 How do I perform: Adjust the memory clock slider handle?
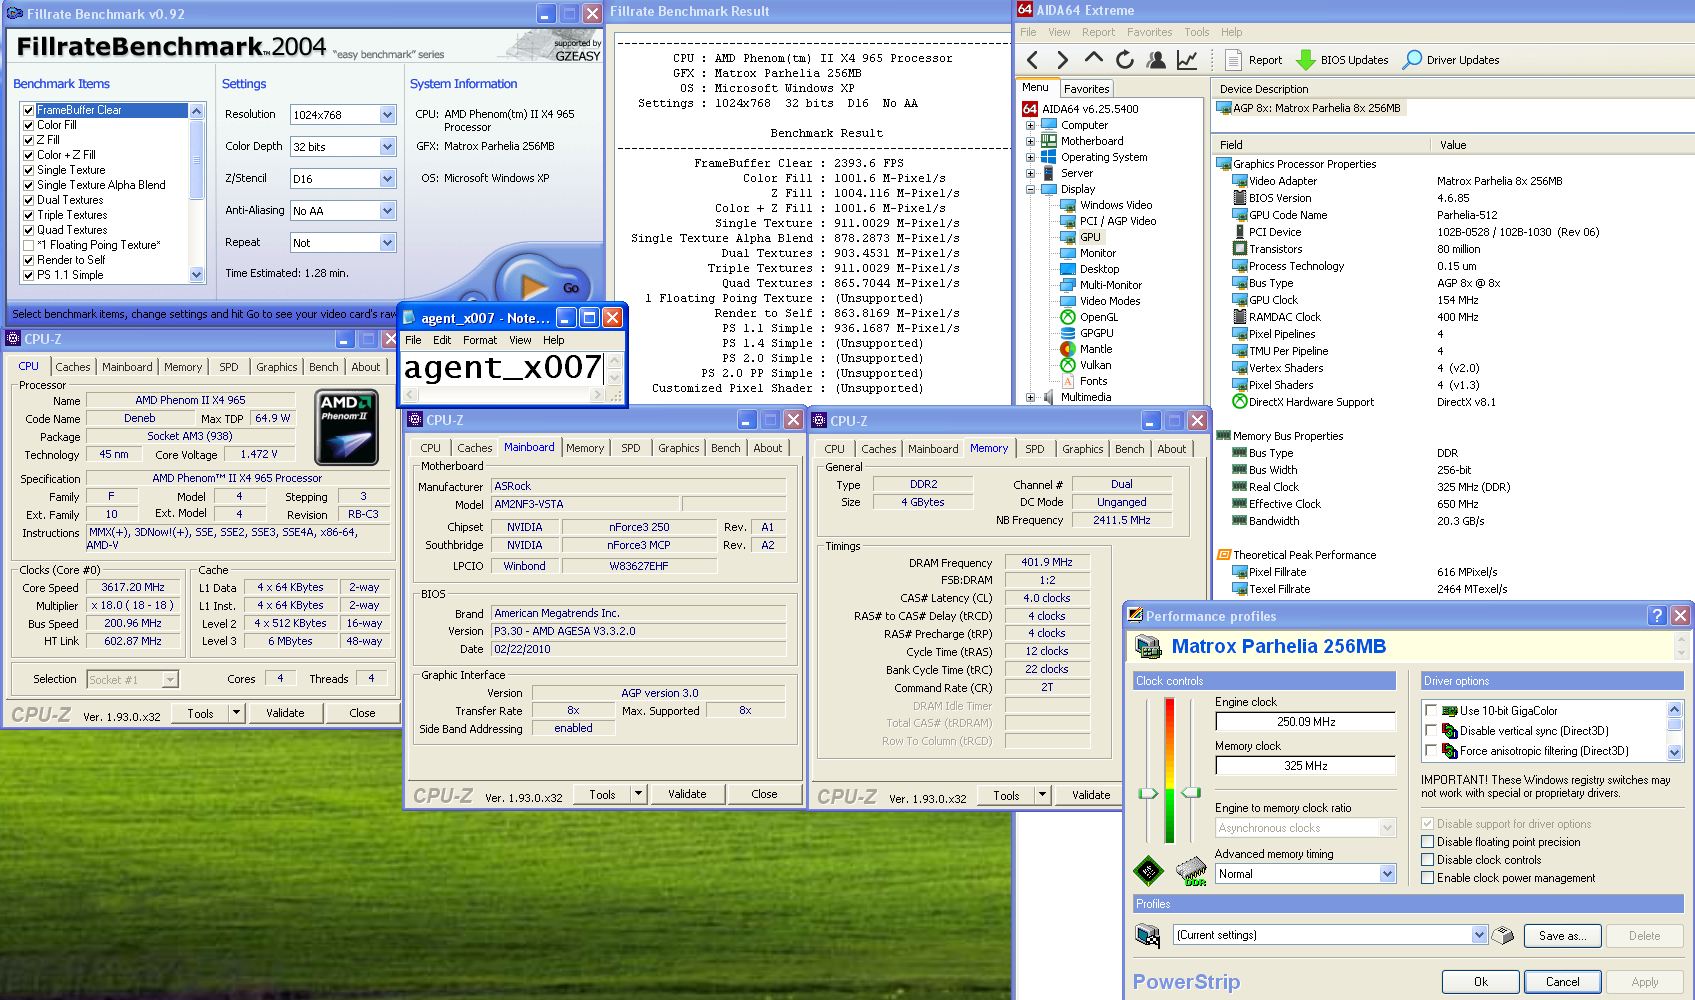coord(1191,793)
